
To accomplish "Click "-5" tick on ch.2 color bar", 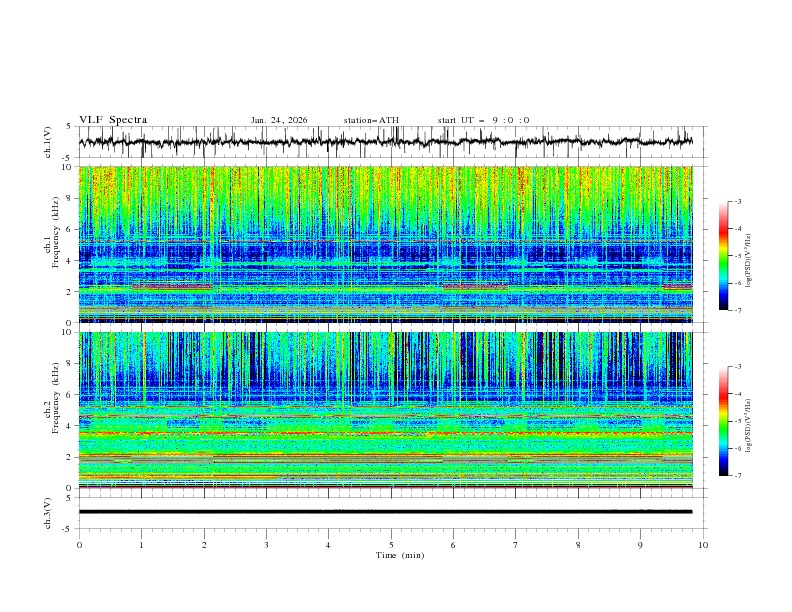I will coord(737,421).
